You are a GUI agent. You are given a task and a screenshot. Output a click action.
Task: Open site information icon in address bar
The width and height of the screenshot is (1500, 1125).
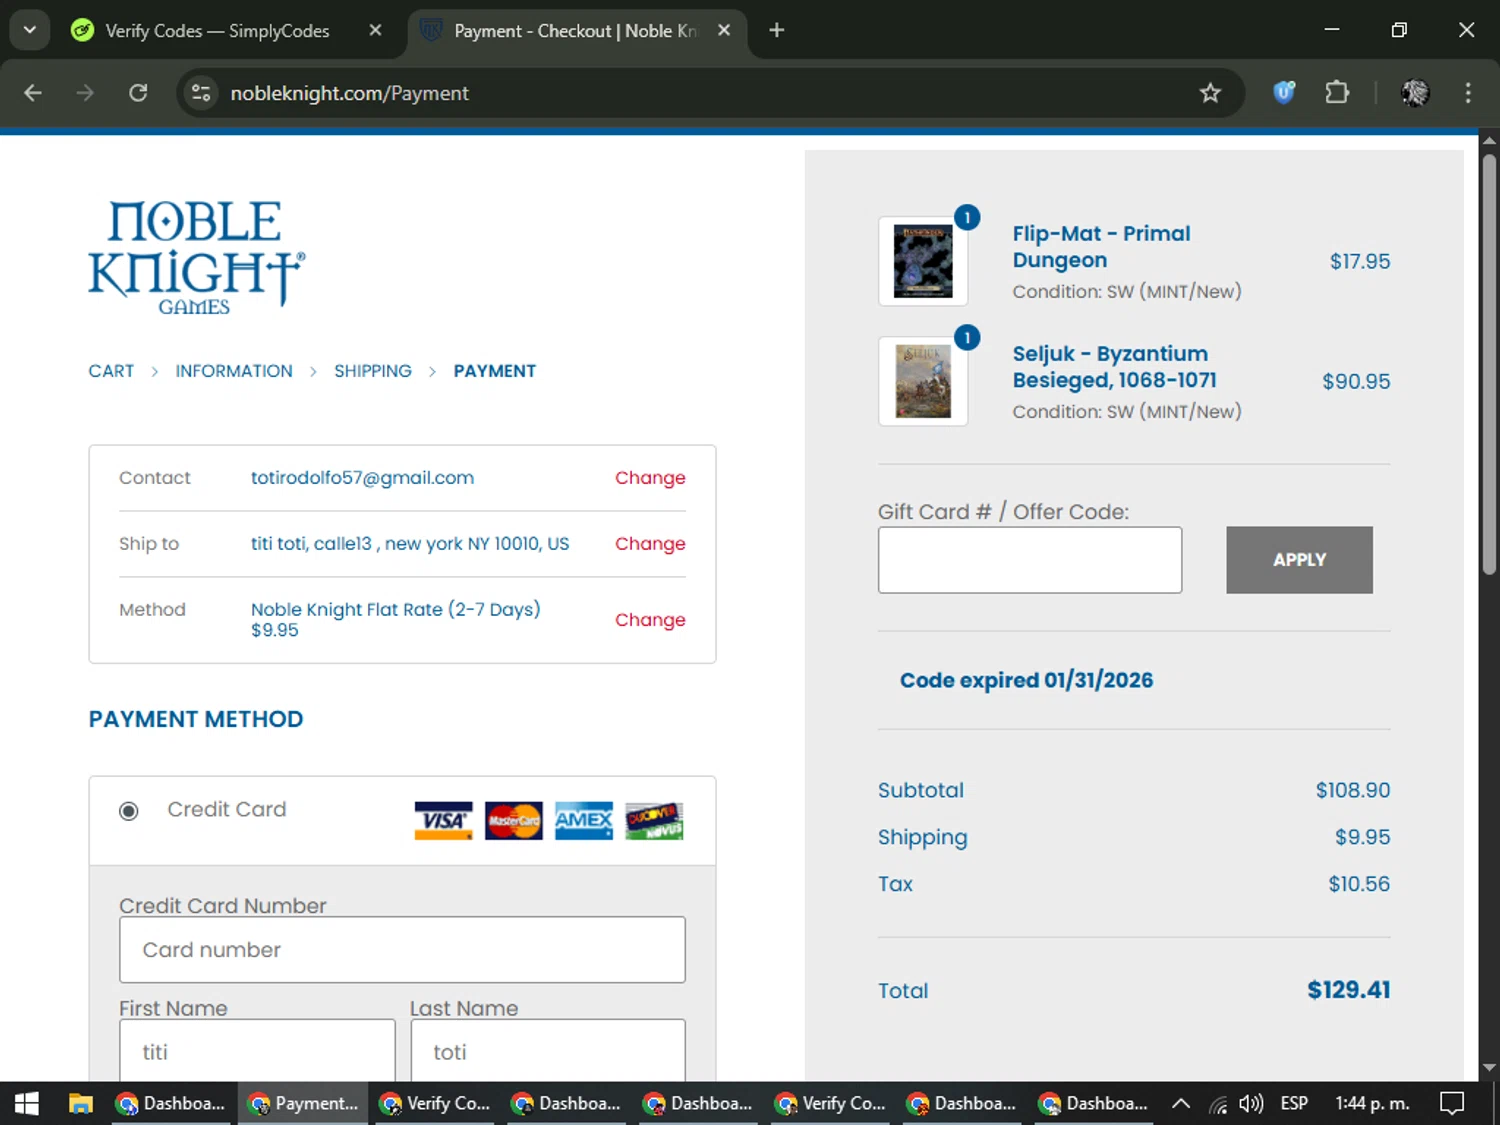click(201, 93)
